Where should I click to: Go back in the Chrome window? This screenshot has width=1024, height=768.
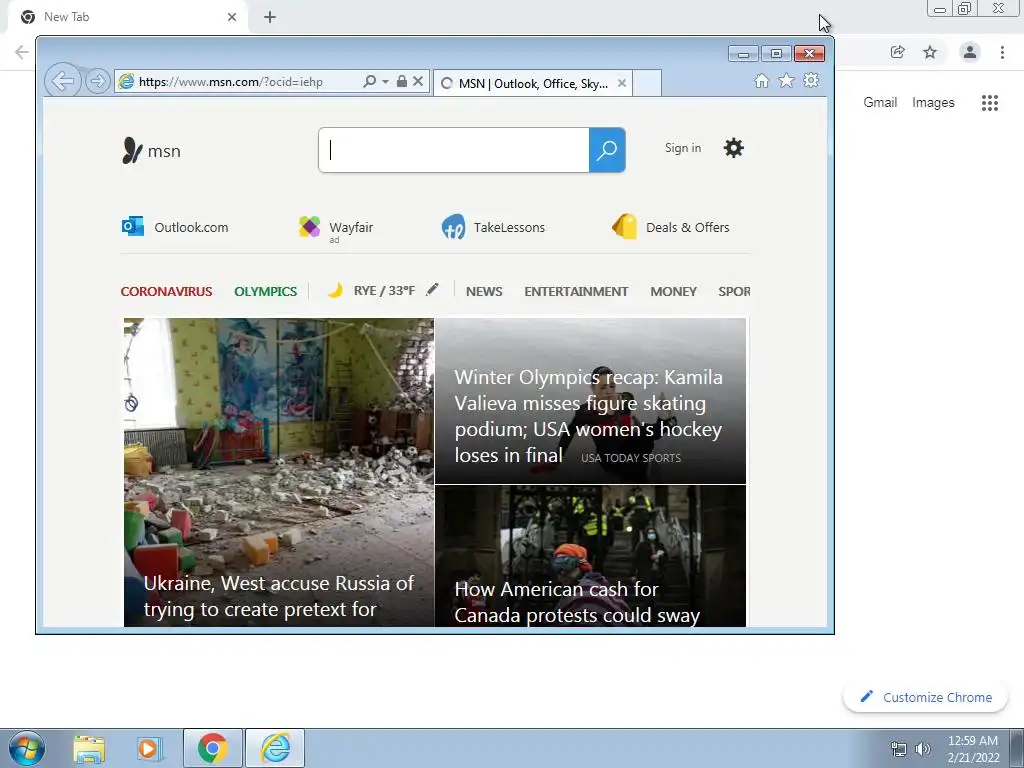click(x=22, y=52)
